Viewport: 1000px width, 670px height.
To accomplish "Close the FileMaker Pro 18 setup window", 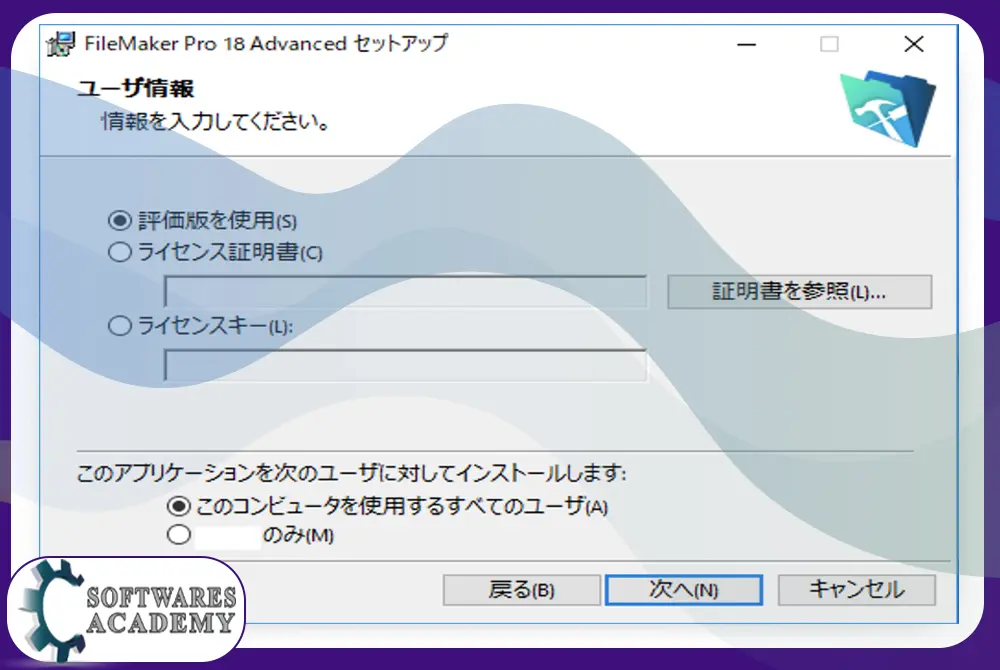I will 914,44.
